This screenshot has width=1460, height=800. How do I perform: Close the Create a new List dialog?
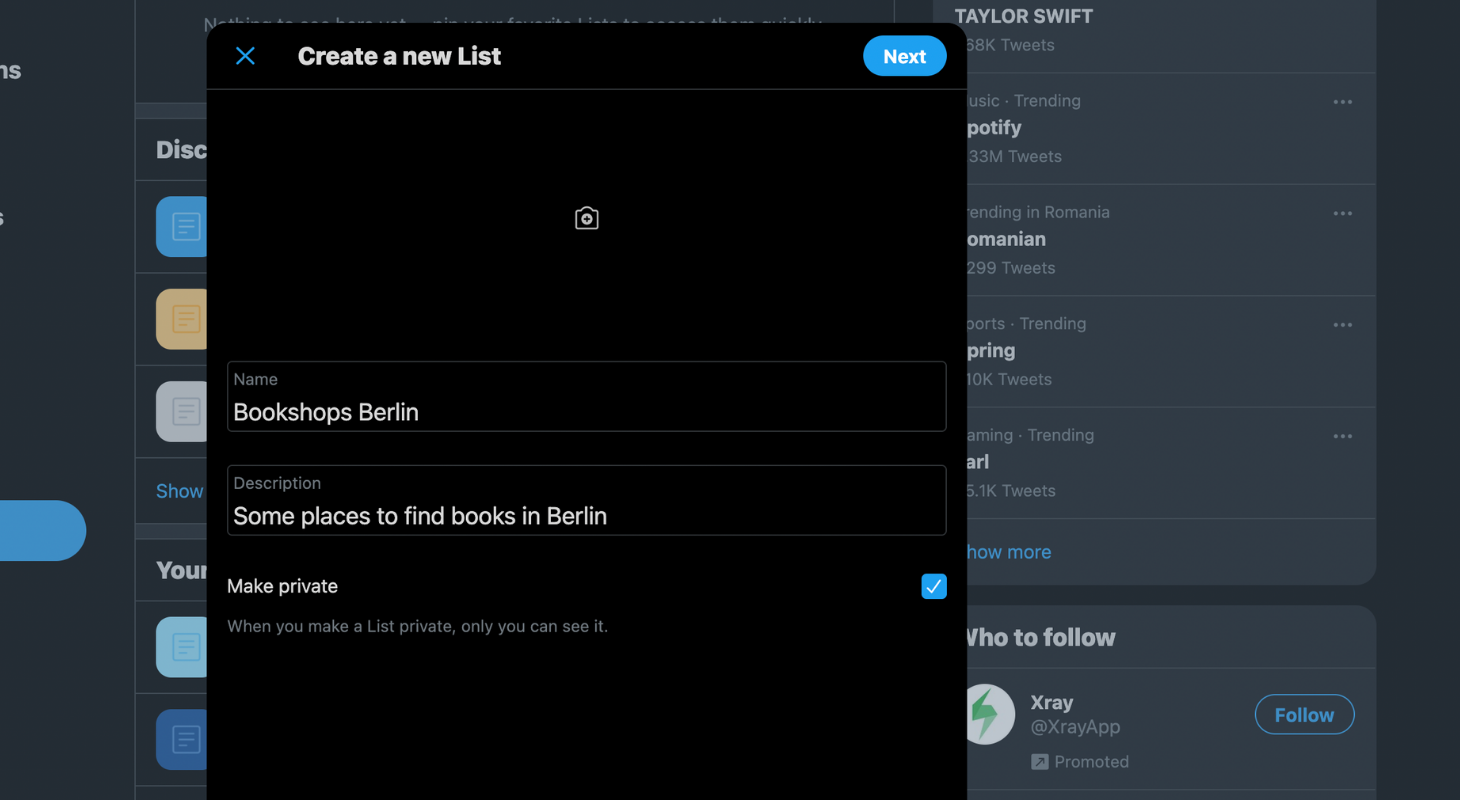tap(245, 56)
